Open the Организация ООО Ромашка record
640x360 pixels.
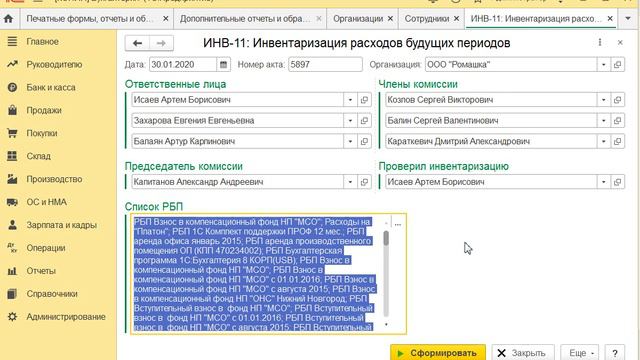[x=618, y=64]
